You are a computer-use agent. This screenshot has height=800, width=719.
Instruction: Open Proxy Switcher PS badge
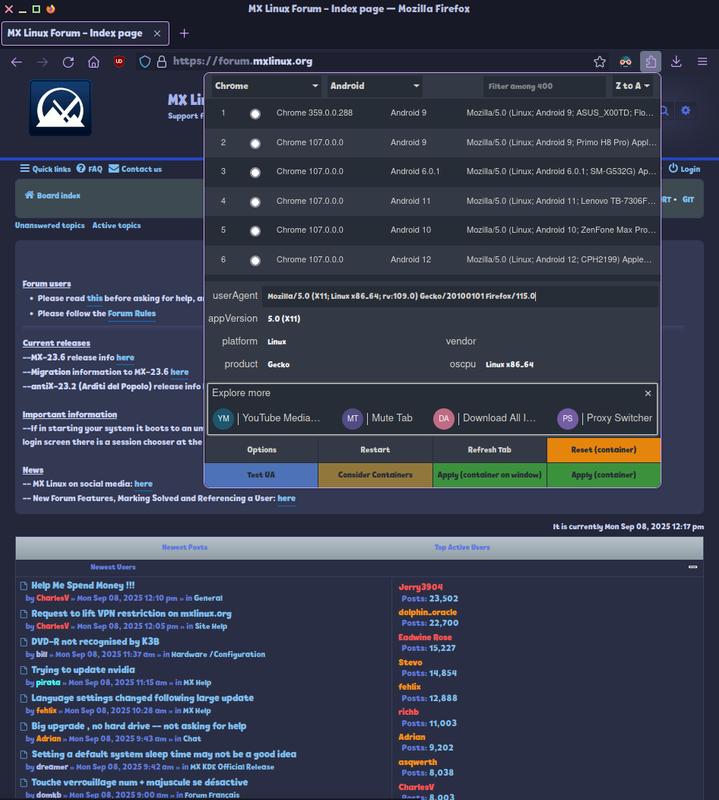point(567,418)
